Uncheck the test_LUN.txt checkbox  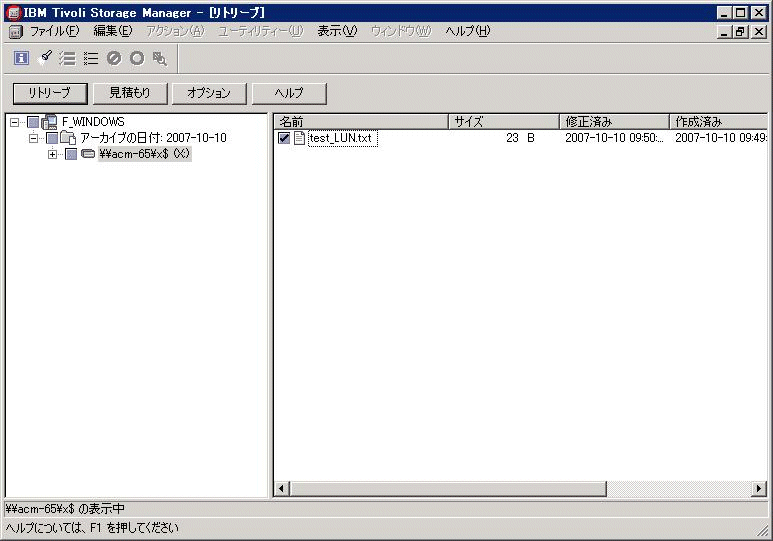tap(284, 138)
